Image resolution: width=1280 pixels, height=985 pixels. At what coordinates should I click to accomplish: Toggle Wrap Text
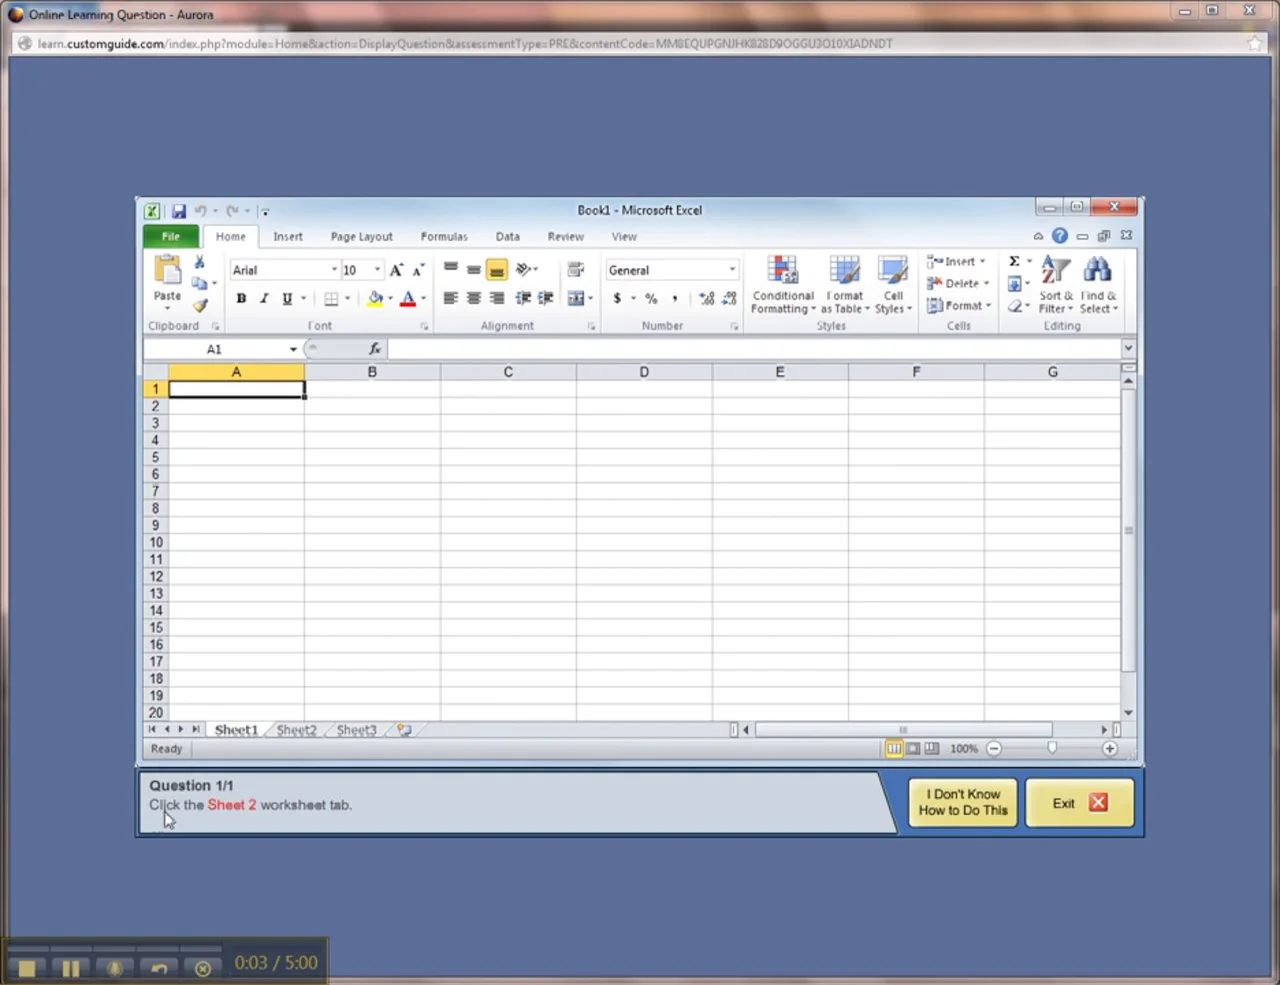coord(576,269)
